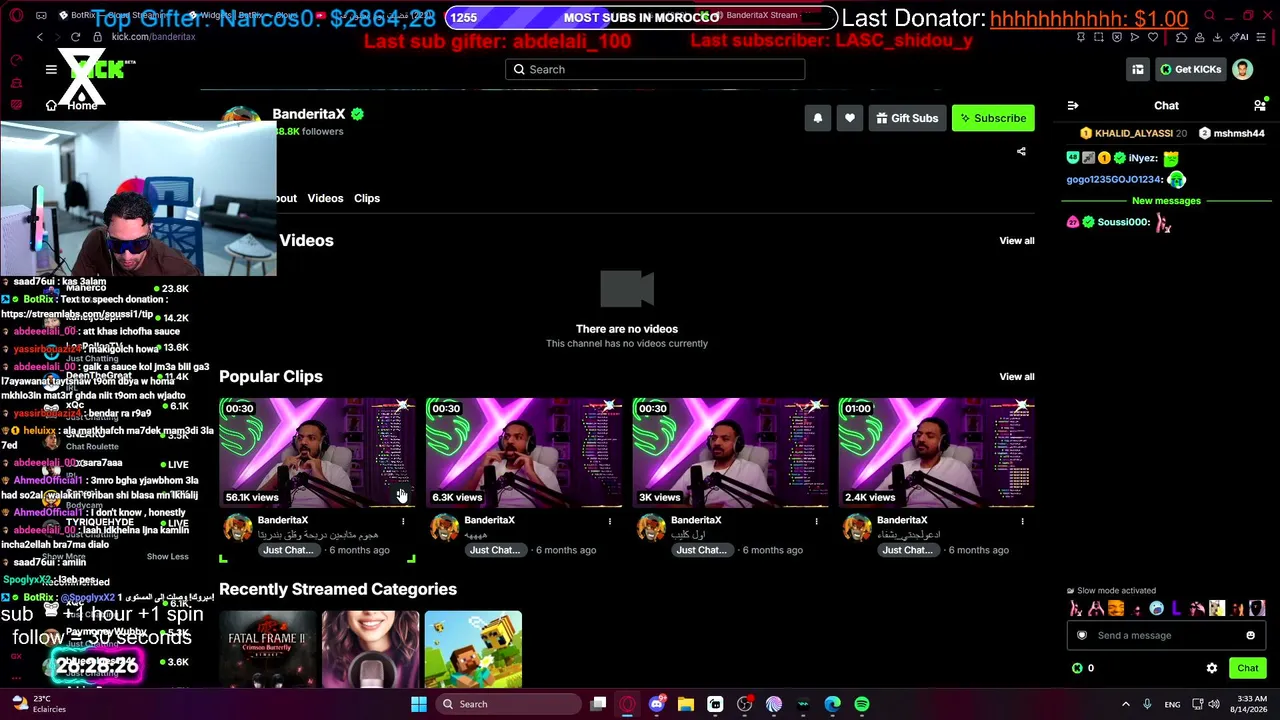The width and height of the screenshot is (1280, 720).
Task: Open Microsoft Edge from the taskbar
Action: (833, 704)
